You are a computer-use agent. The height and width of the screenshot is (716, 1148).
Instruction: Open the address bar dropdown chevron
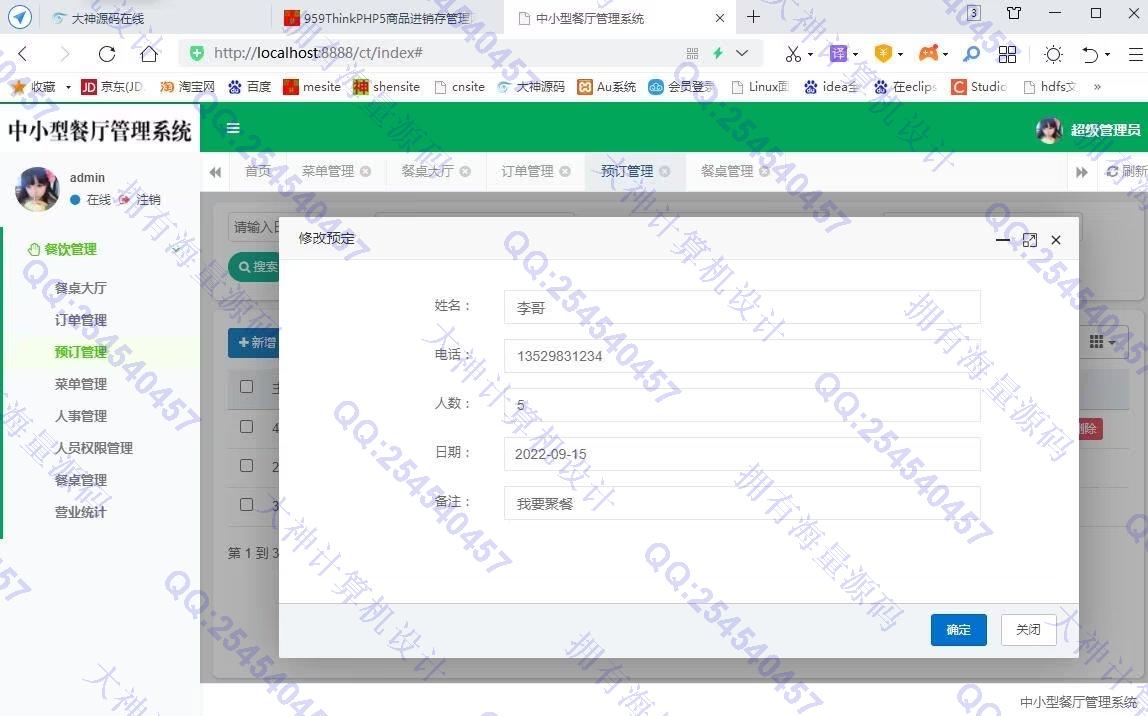pyautogui.click(x=742, y=53)
